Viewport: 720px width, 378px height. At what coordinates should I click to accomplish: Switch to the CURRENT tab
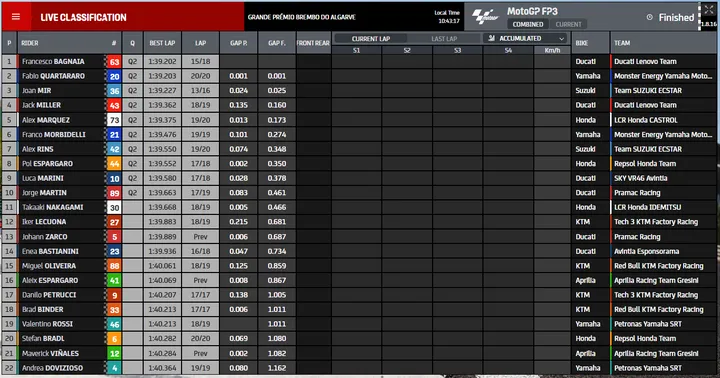click(568, 24)
